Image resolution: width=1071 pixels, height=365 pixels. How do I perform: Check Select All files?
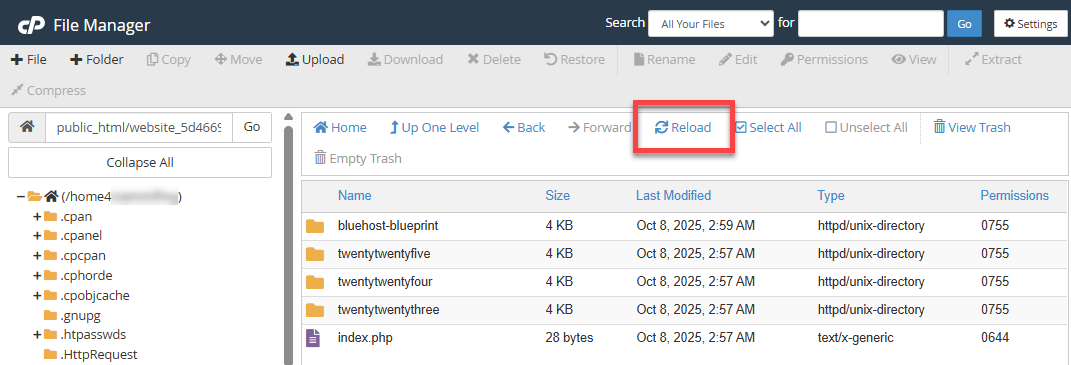coord(768,128)
